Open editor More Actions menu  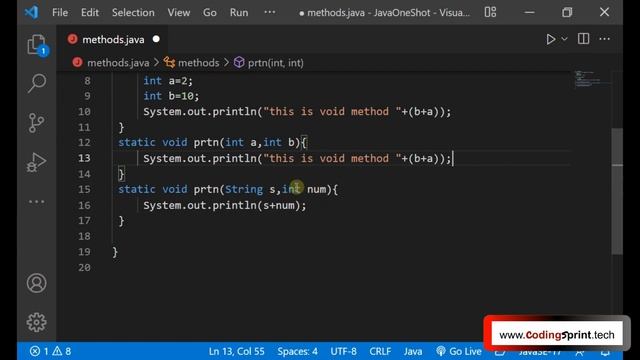[604, 39]
